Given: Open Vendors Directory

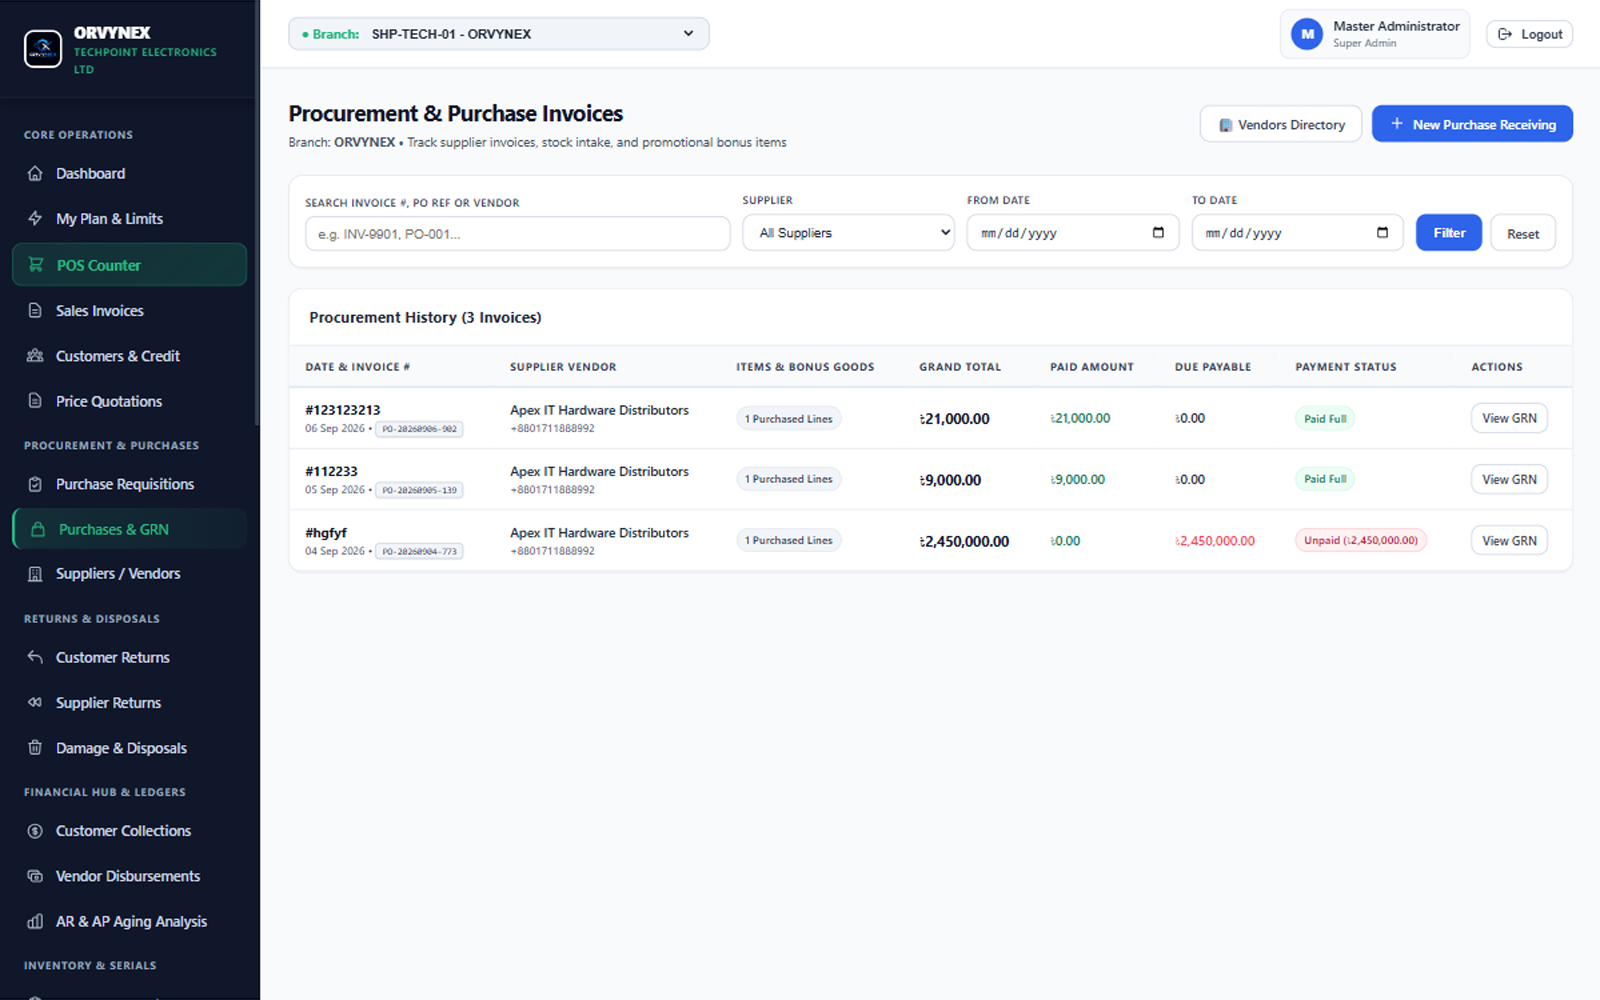Looking at the screenshot, I should 1280,124.
